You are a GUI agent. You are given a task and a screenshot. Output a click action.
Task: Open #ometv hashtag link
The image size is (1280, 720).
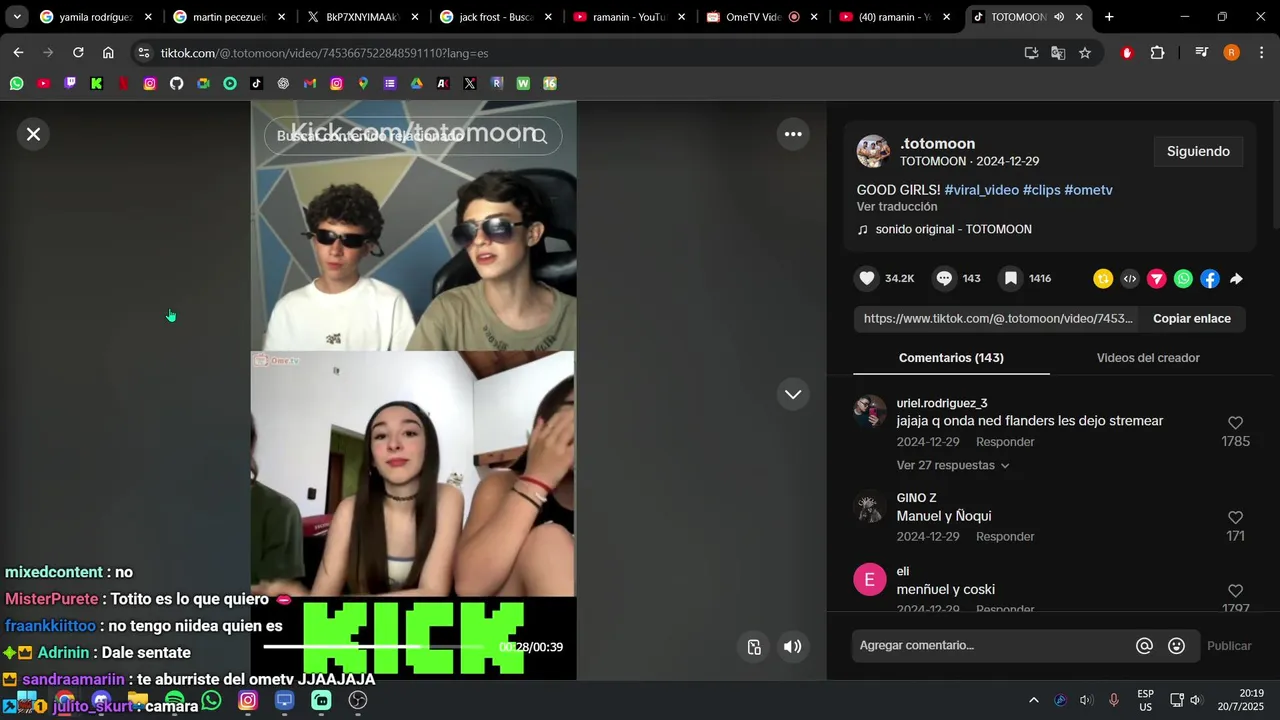tap(1088, 190)
